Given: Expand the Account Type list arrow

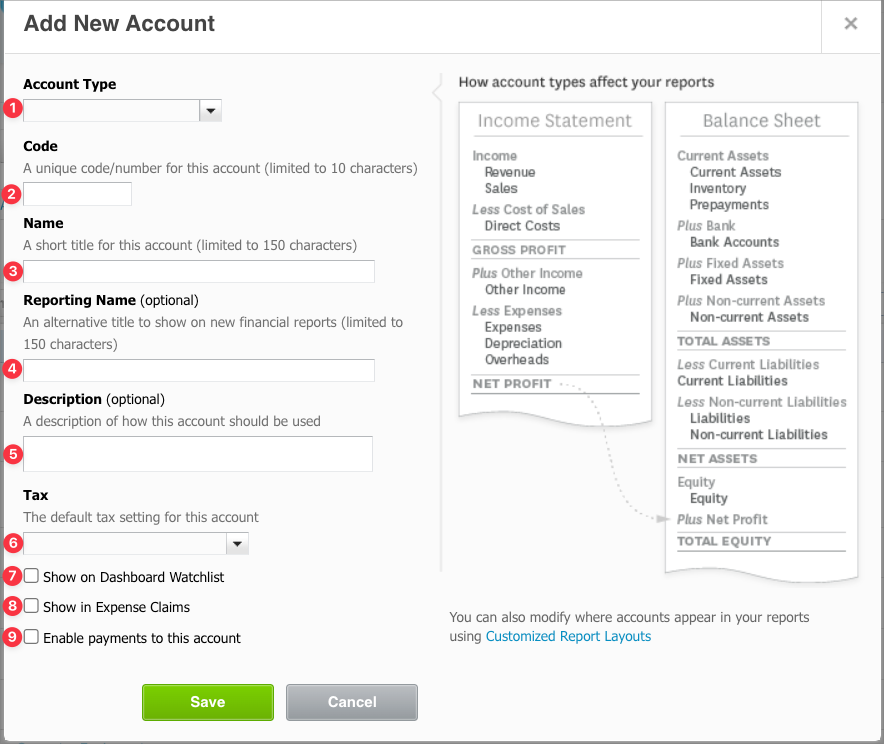Looking at the screenshot, I should (209, 109).
